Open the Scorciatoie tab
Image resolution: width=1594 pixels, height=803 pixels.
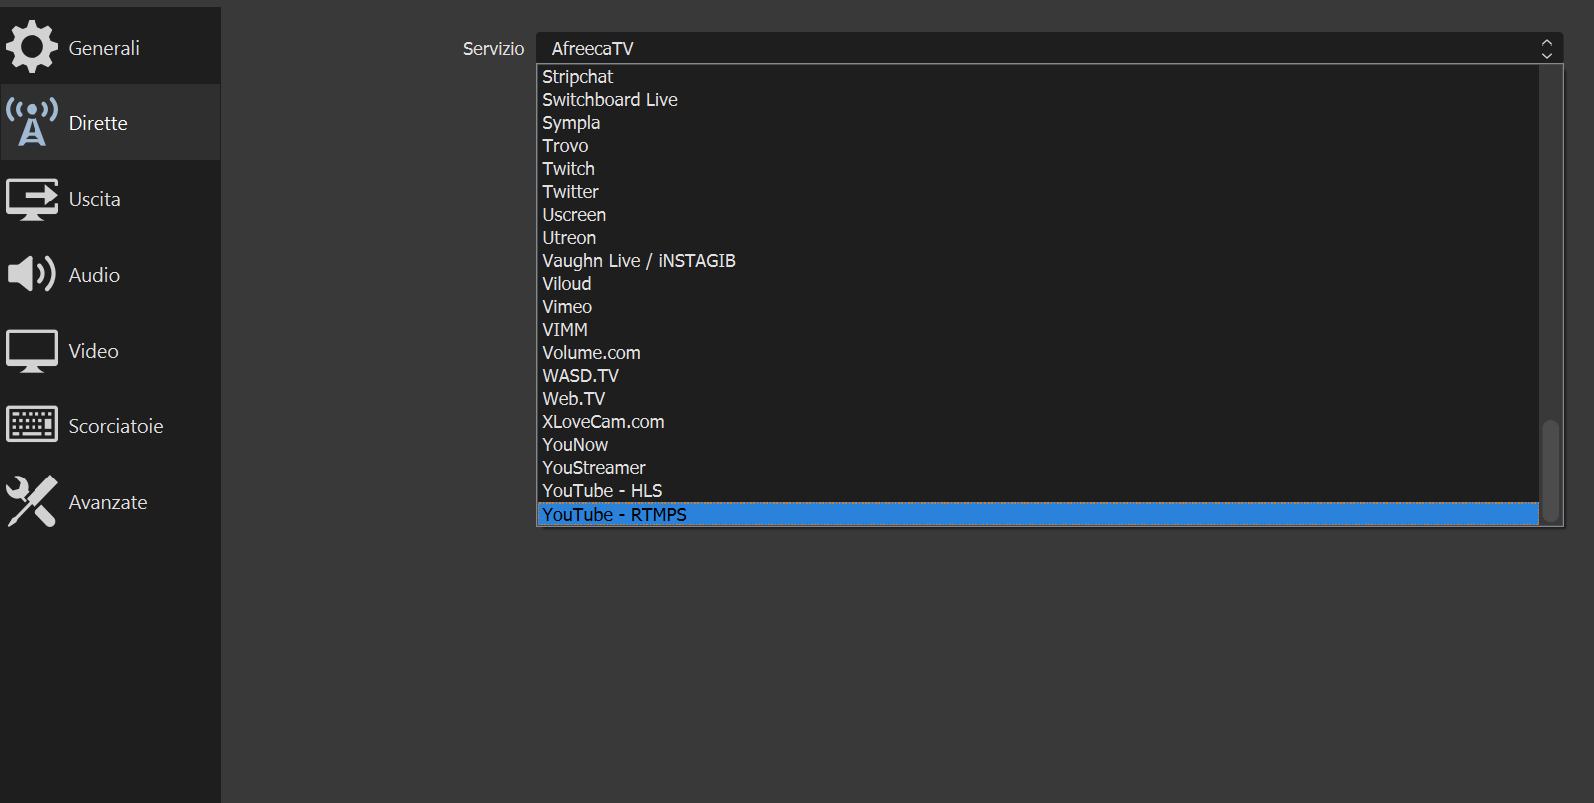click(110, 426)
